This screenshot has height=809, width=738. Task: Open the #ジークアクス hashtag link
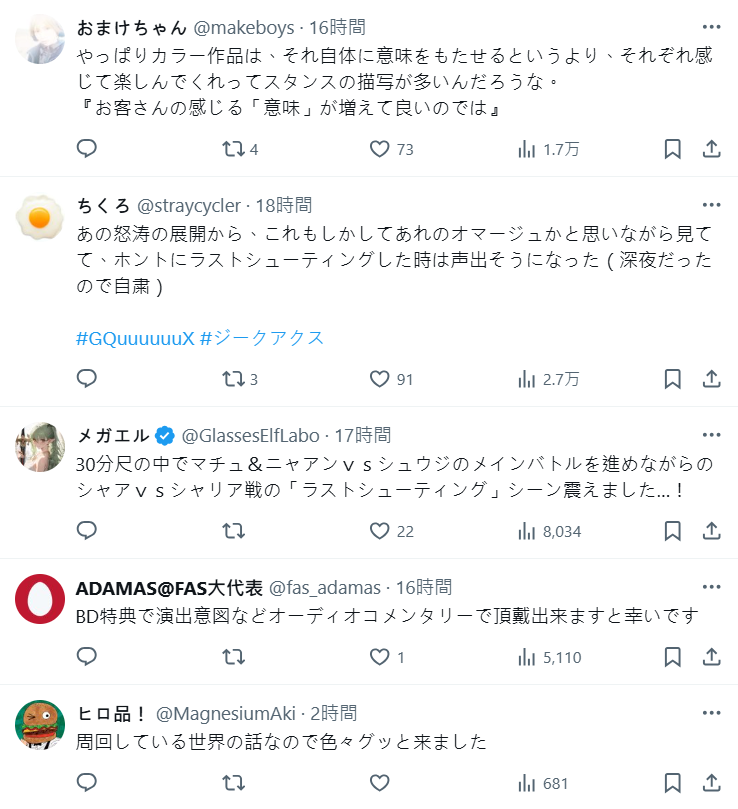262,338
